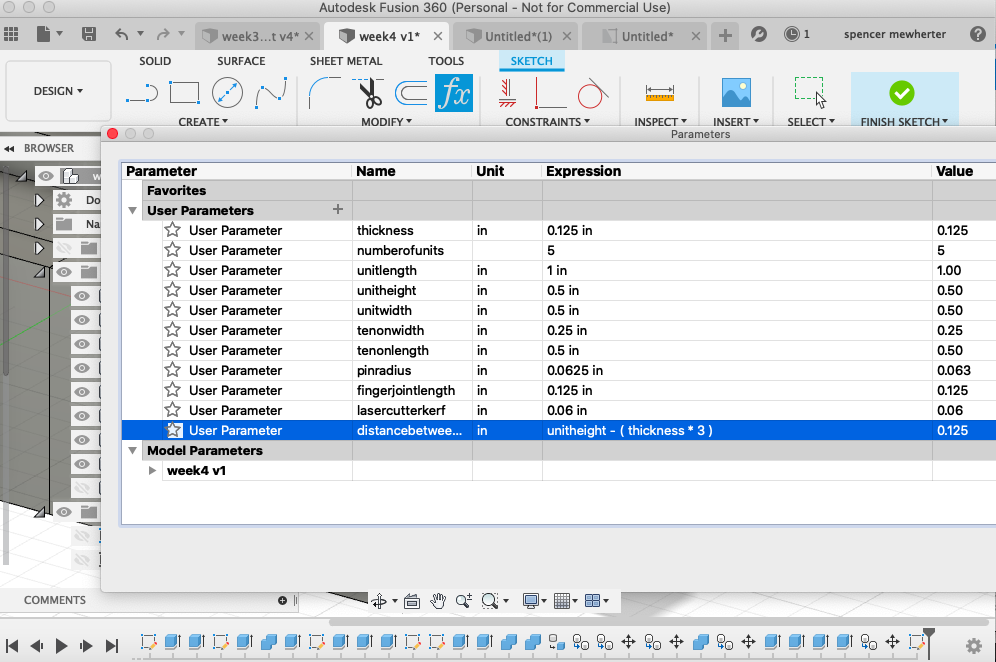Select the Fillet tool in Modify

(x=324, y=93)
